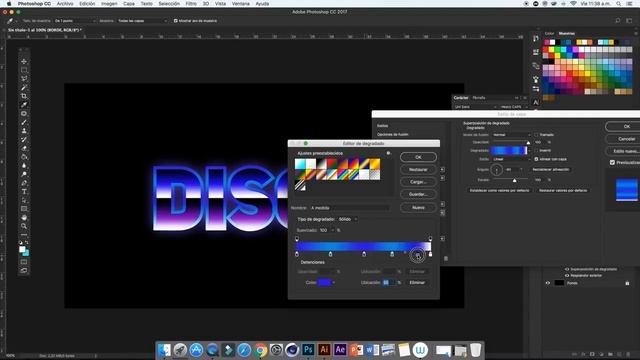This screenshot has height=360, width=640.
Task: Open the stop Color dropdown arrow
Action: (334, 282)
